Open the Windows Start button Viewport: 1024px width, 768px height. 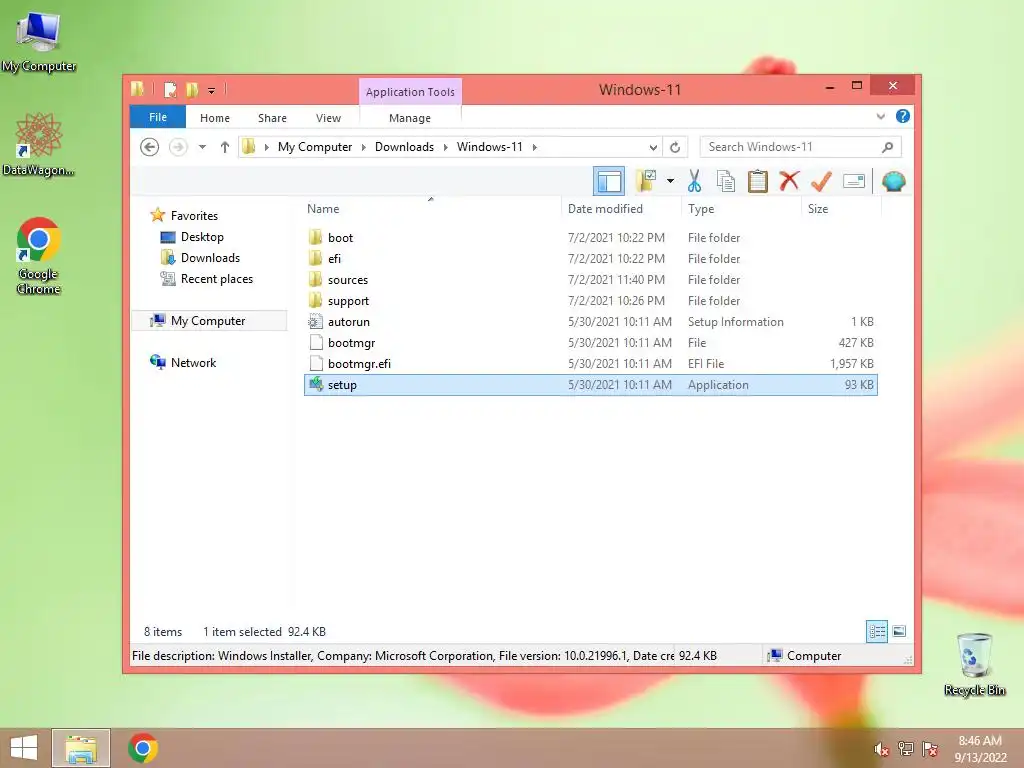[x=24, y=748]
